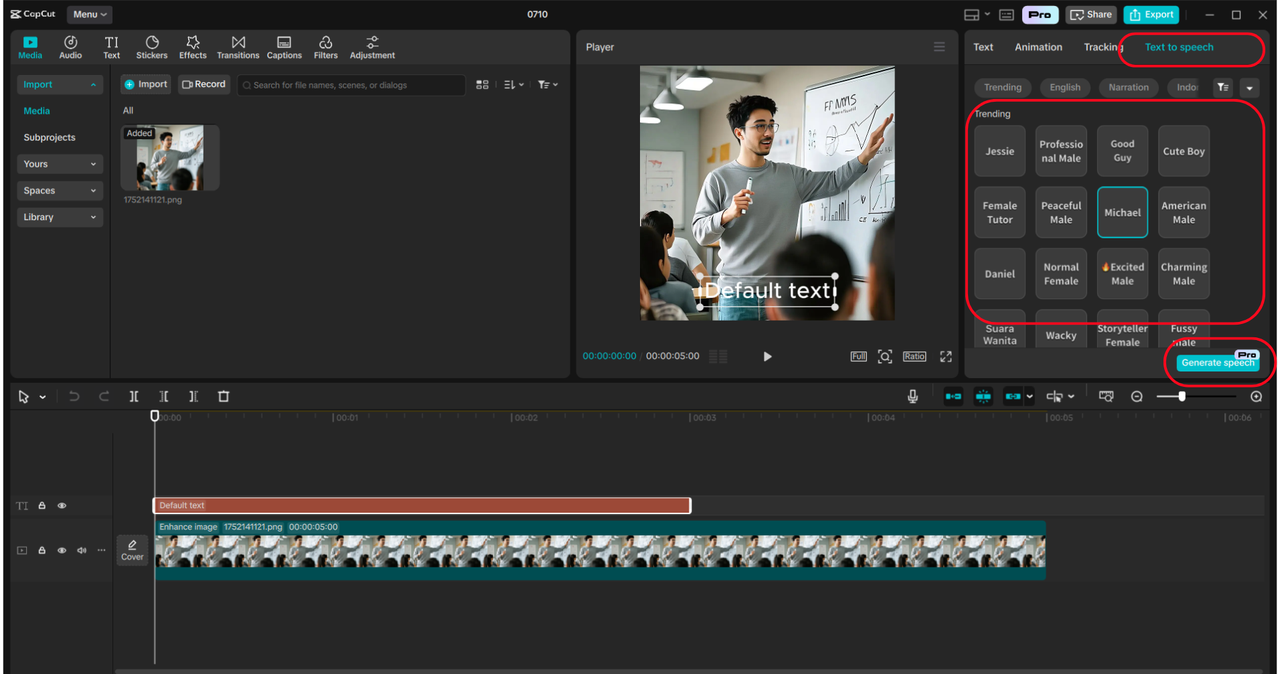1280x674 pixels.
Task: Open the Transitions panel
Action: [x=238, y=47]
